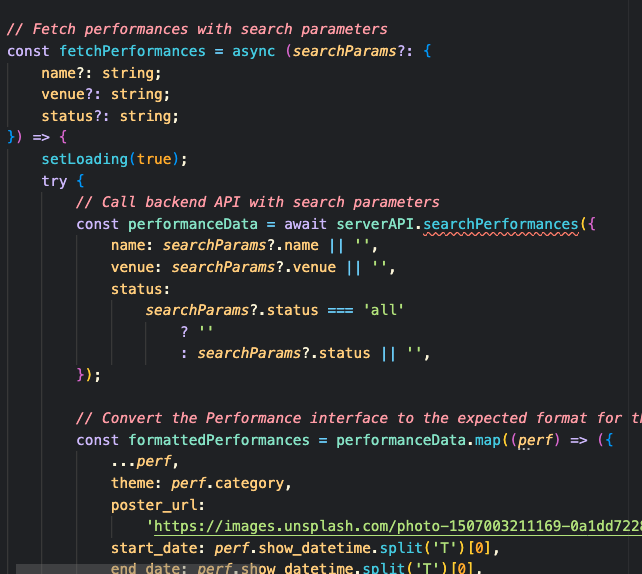
Task: Place cursor on fetchPerformances function name
Action: coord(120,51)
